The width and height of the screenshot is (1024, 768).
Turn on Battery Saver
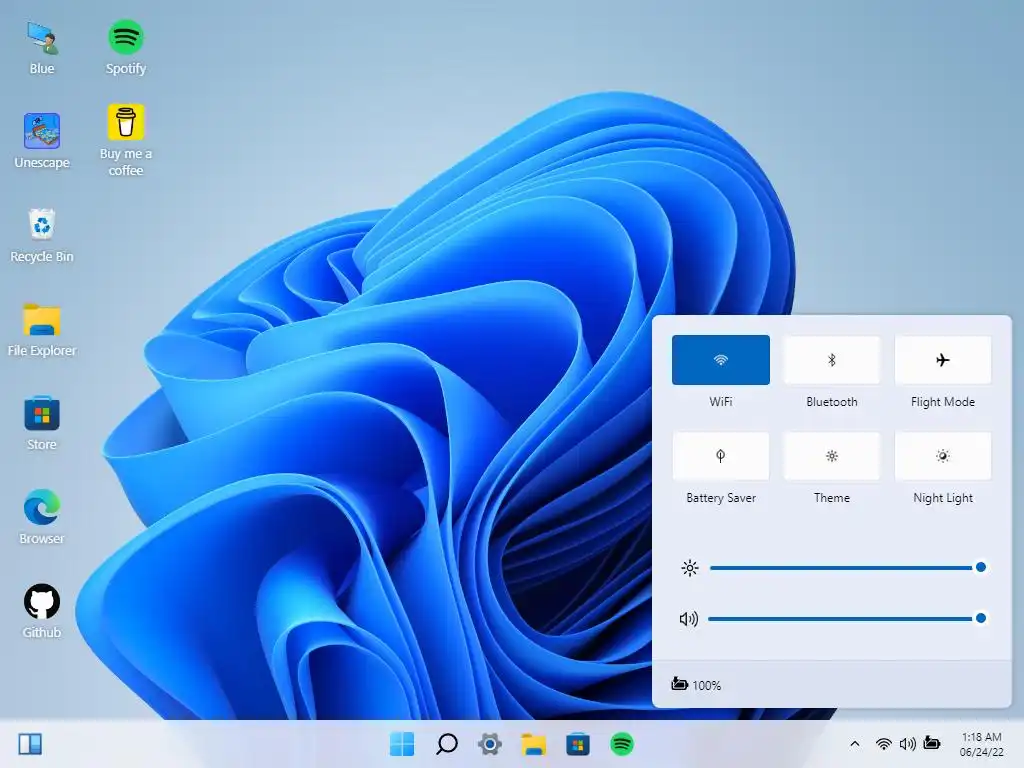tap(720, 456)
